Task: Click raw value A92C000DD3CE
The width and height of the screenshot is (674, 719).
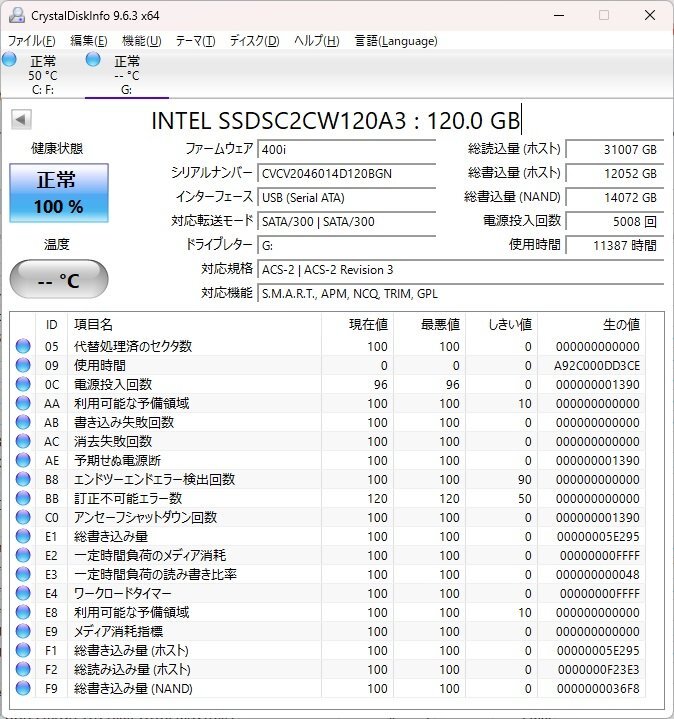Action: (597, 365)
